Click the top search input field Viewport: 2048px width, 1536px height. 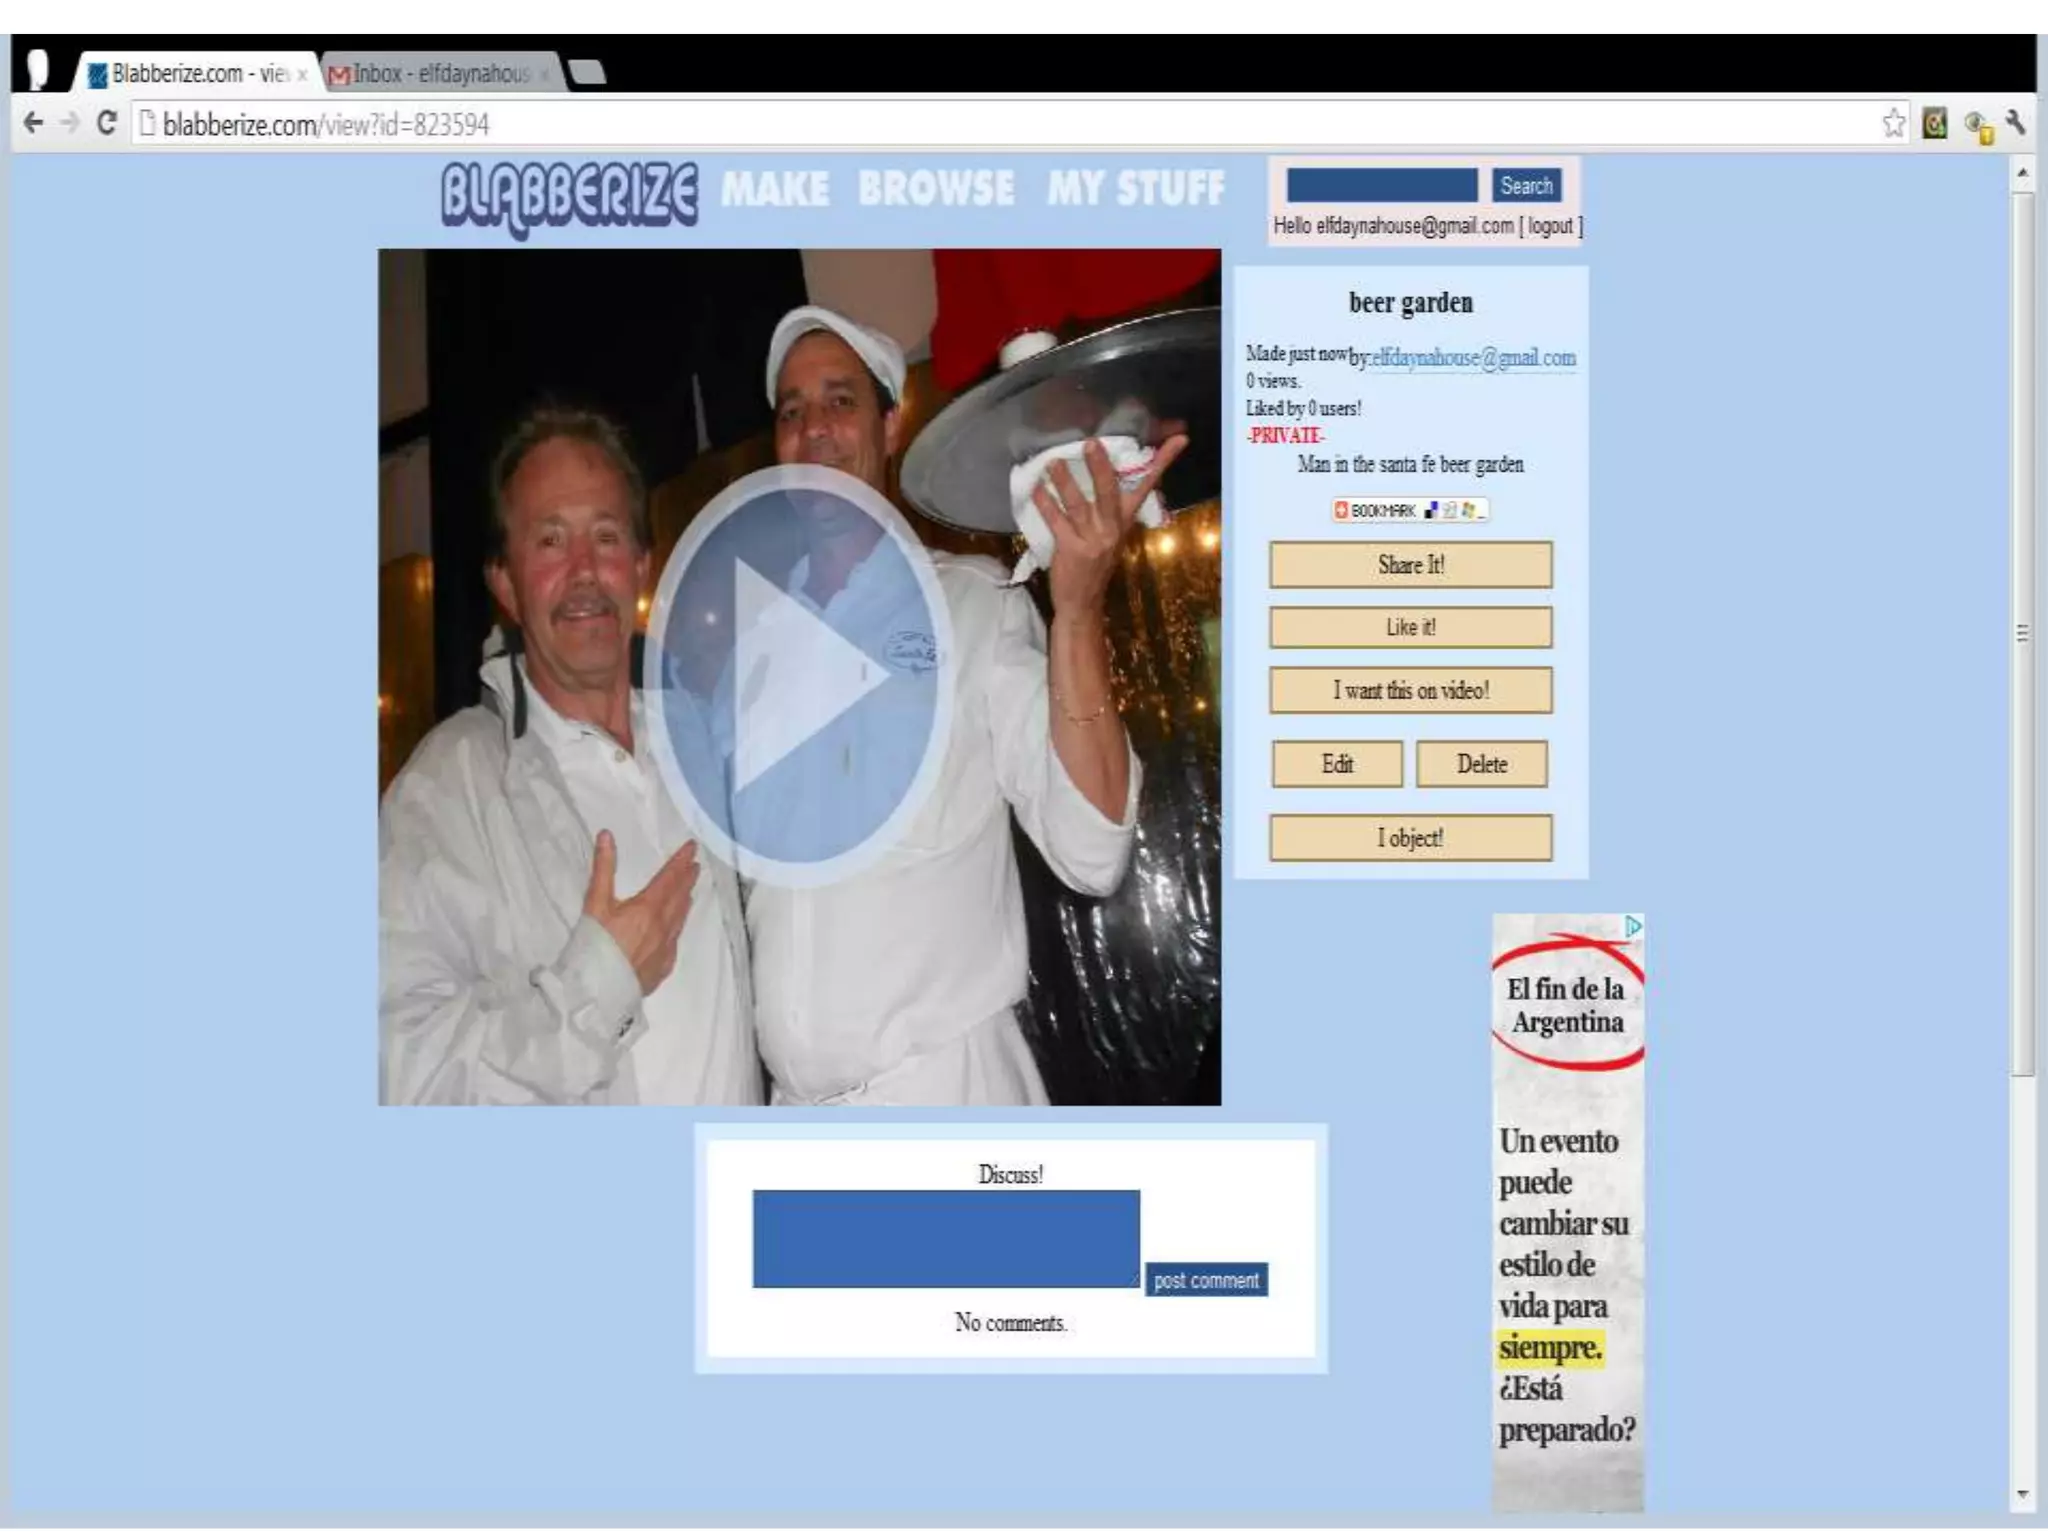pyautogui.click(x=1381, y=186)
